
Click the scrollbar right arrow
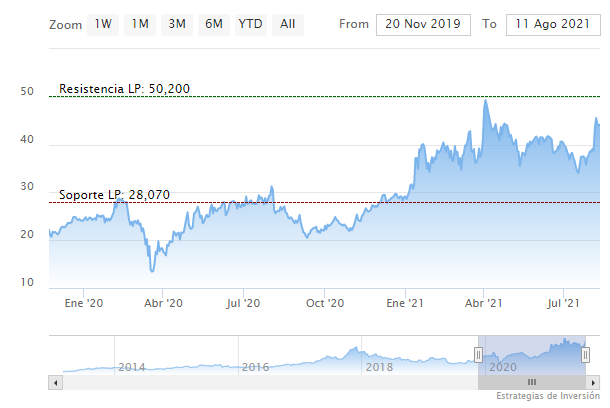pos(594,381)
